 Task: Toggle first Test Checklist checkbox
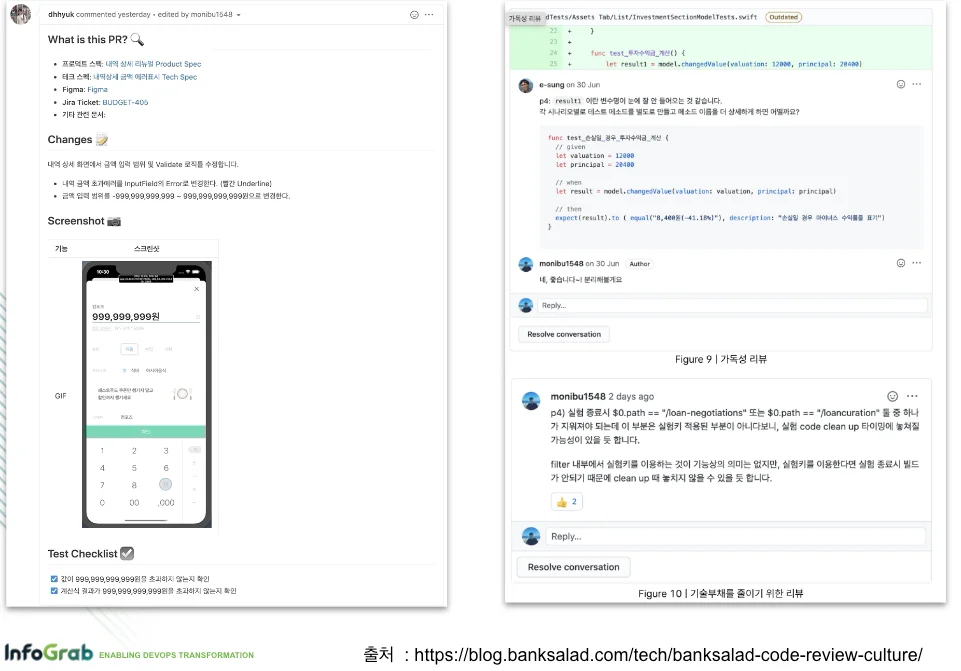54,578
